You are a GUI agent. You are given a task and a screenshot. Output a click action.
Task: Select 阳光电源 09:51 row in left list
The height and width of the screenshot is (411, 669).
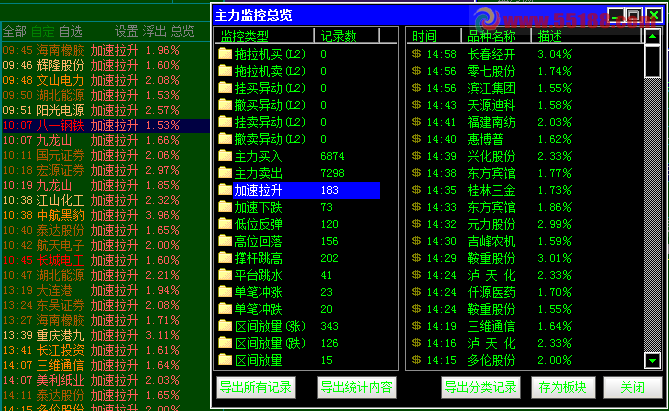point(105,110)
